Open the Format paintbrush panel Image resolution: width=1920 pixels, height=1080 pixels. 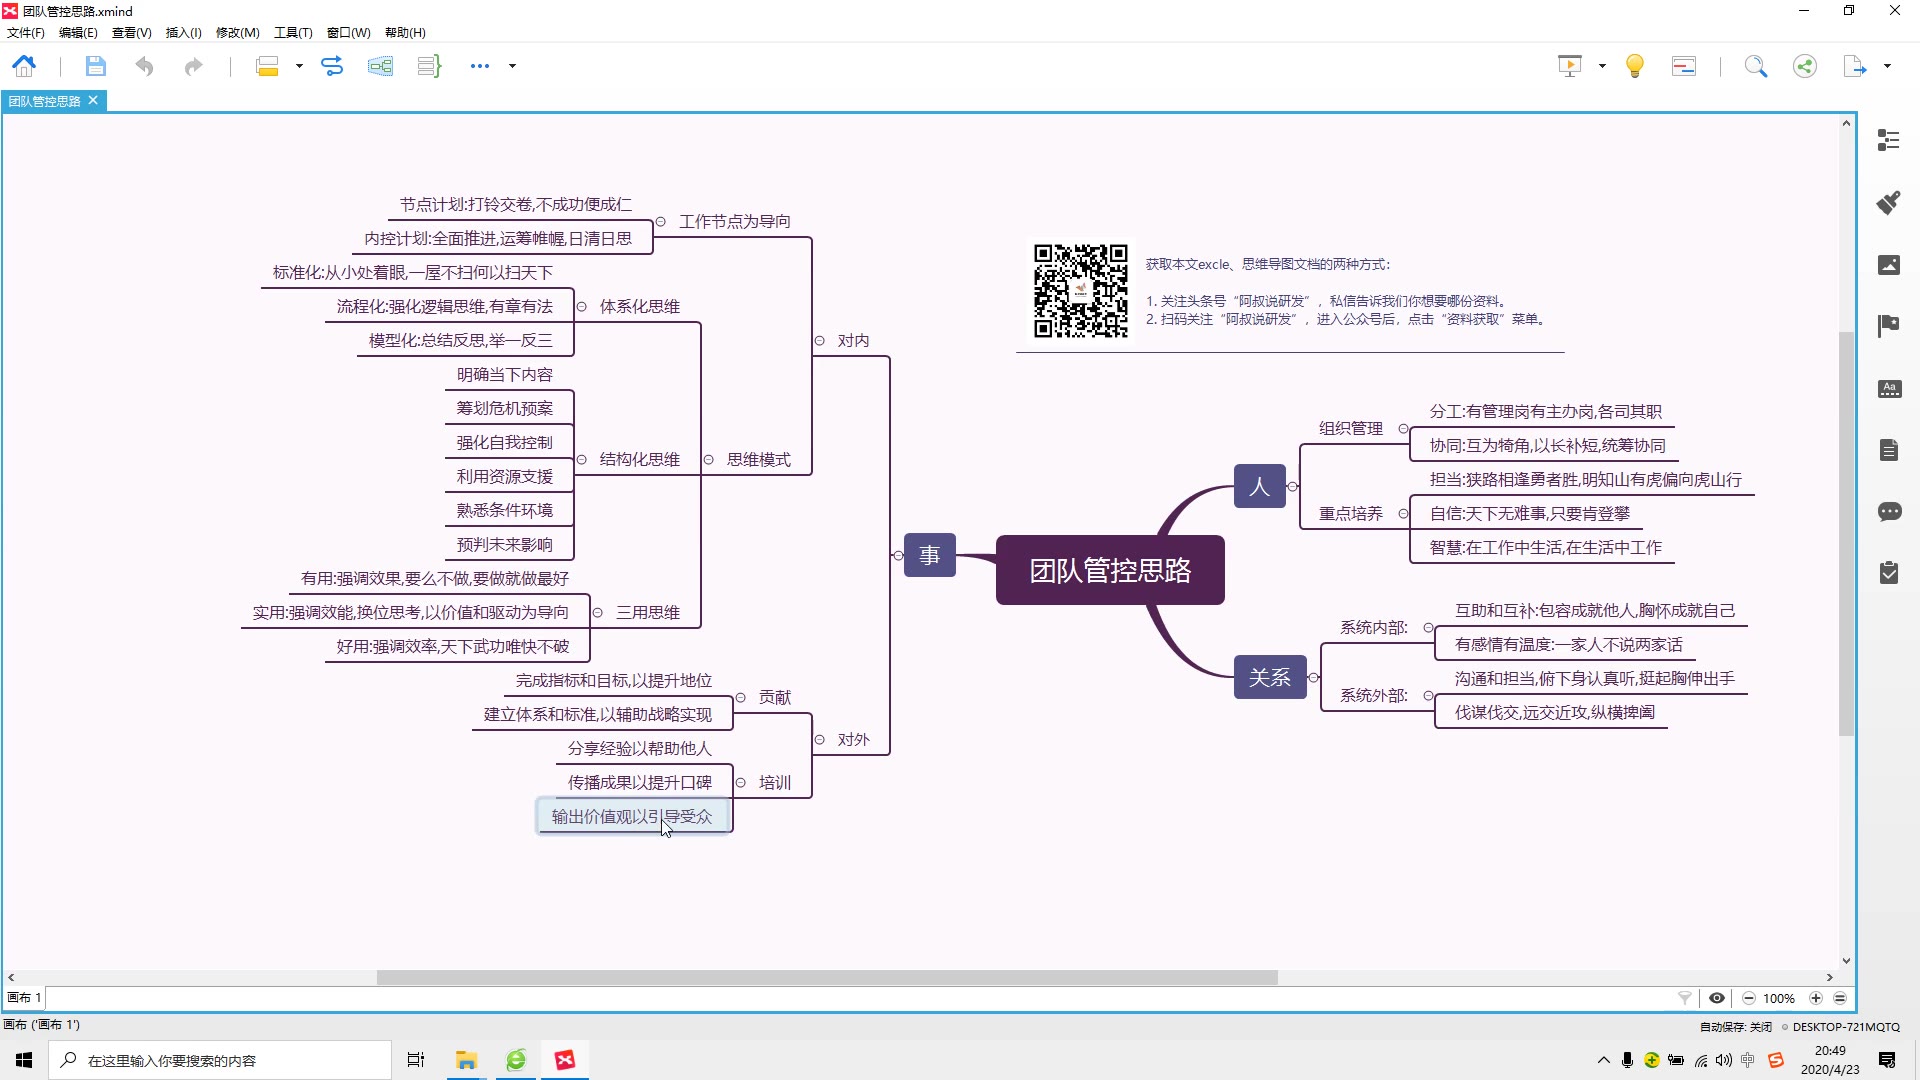(x=1889, y=202)
